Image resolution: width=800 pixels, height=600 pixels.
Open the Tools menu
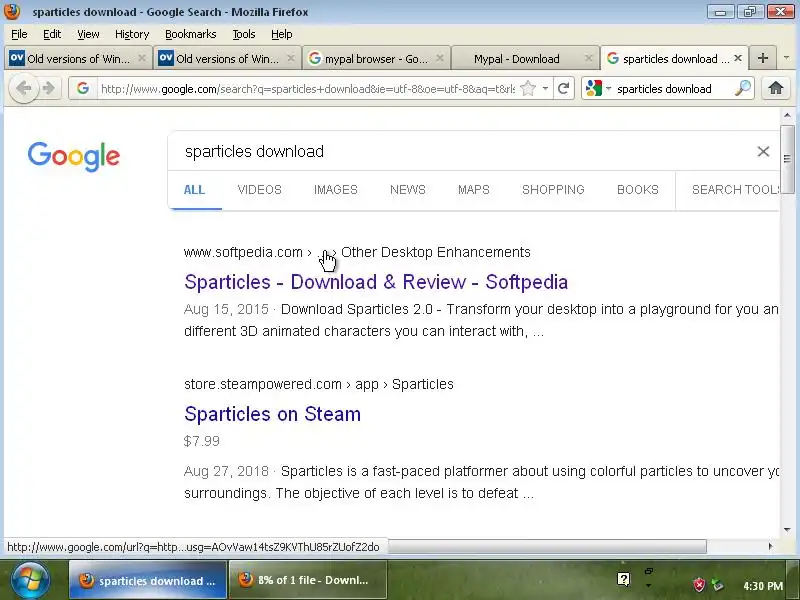click(244, 34)
